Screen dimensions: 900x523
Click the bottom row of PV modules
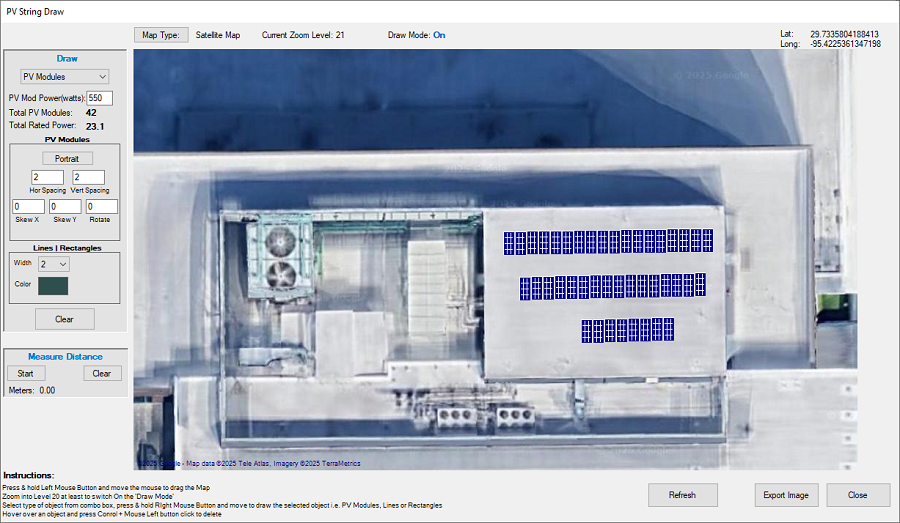(x=627, y=331)
